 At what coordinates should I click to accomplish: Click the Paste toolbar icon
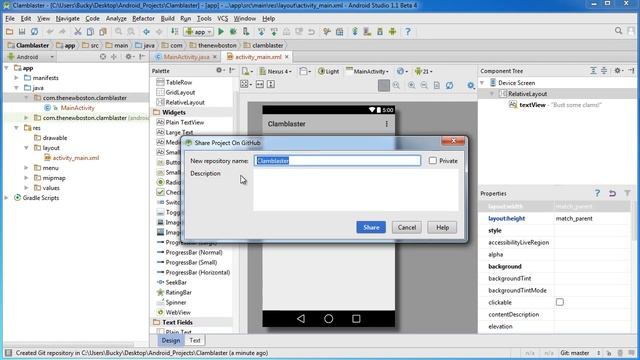[x=103, y=31]
